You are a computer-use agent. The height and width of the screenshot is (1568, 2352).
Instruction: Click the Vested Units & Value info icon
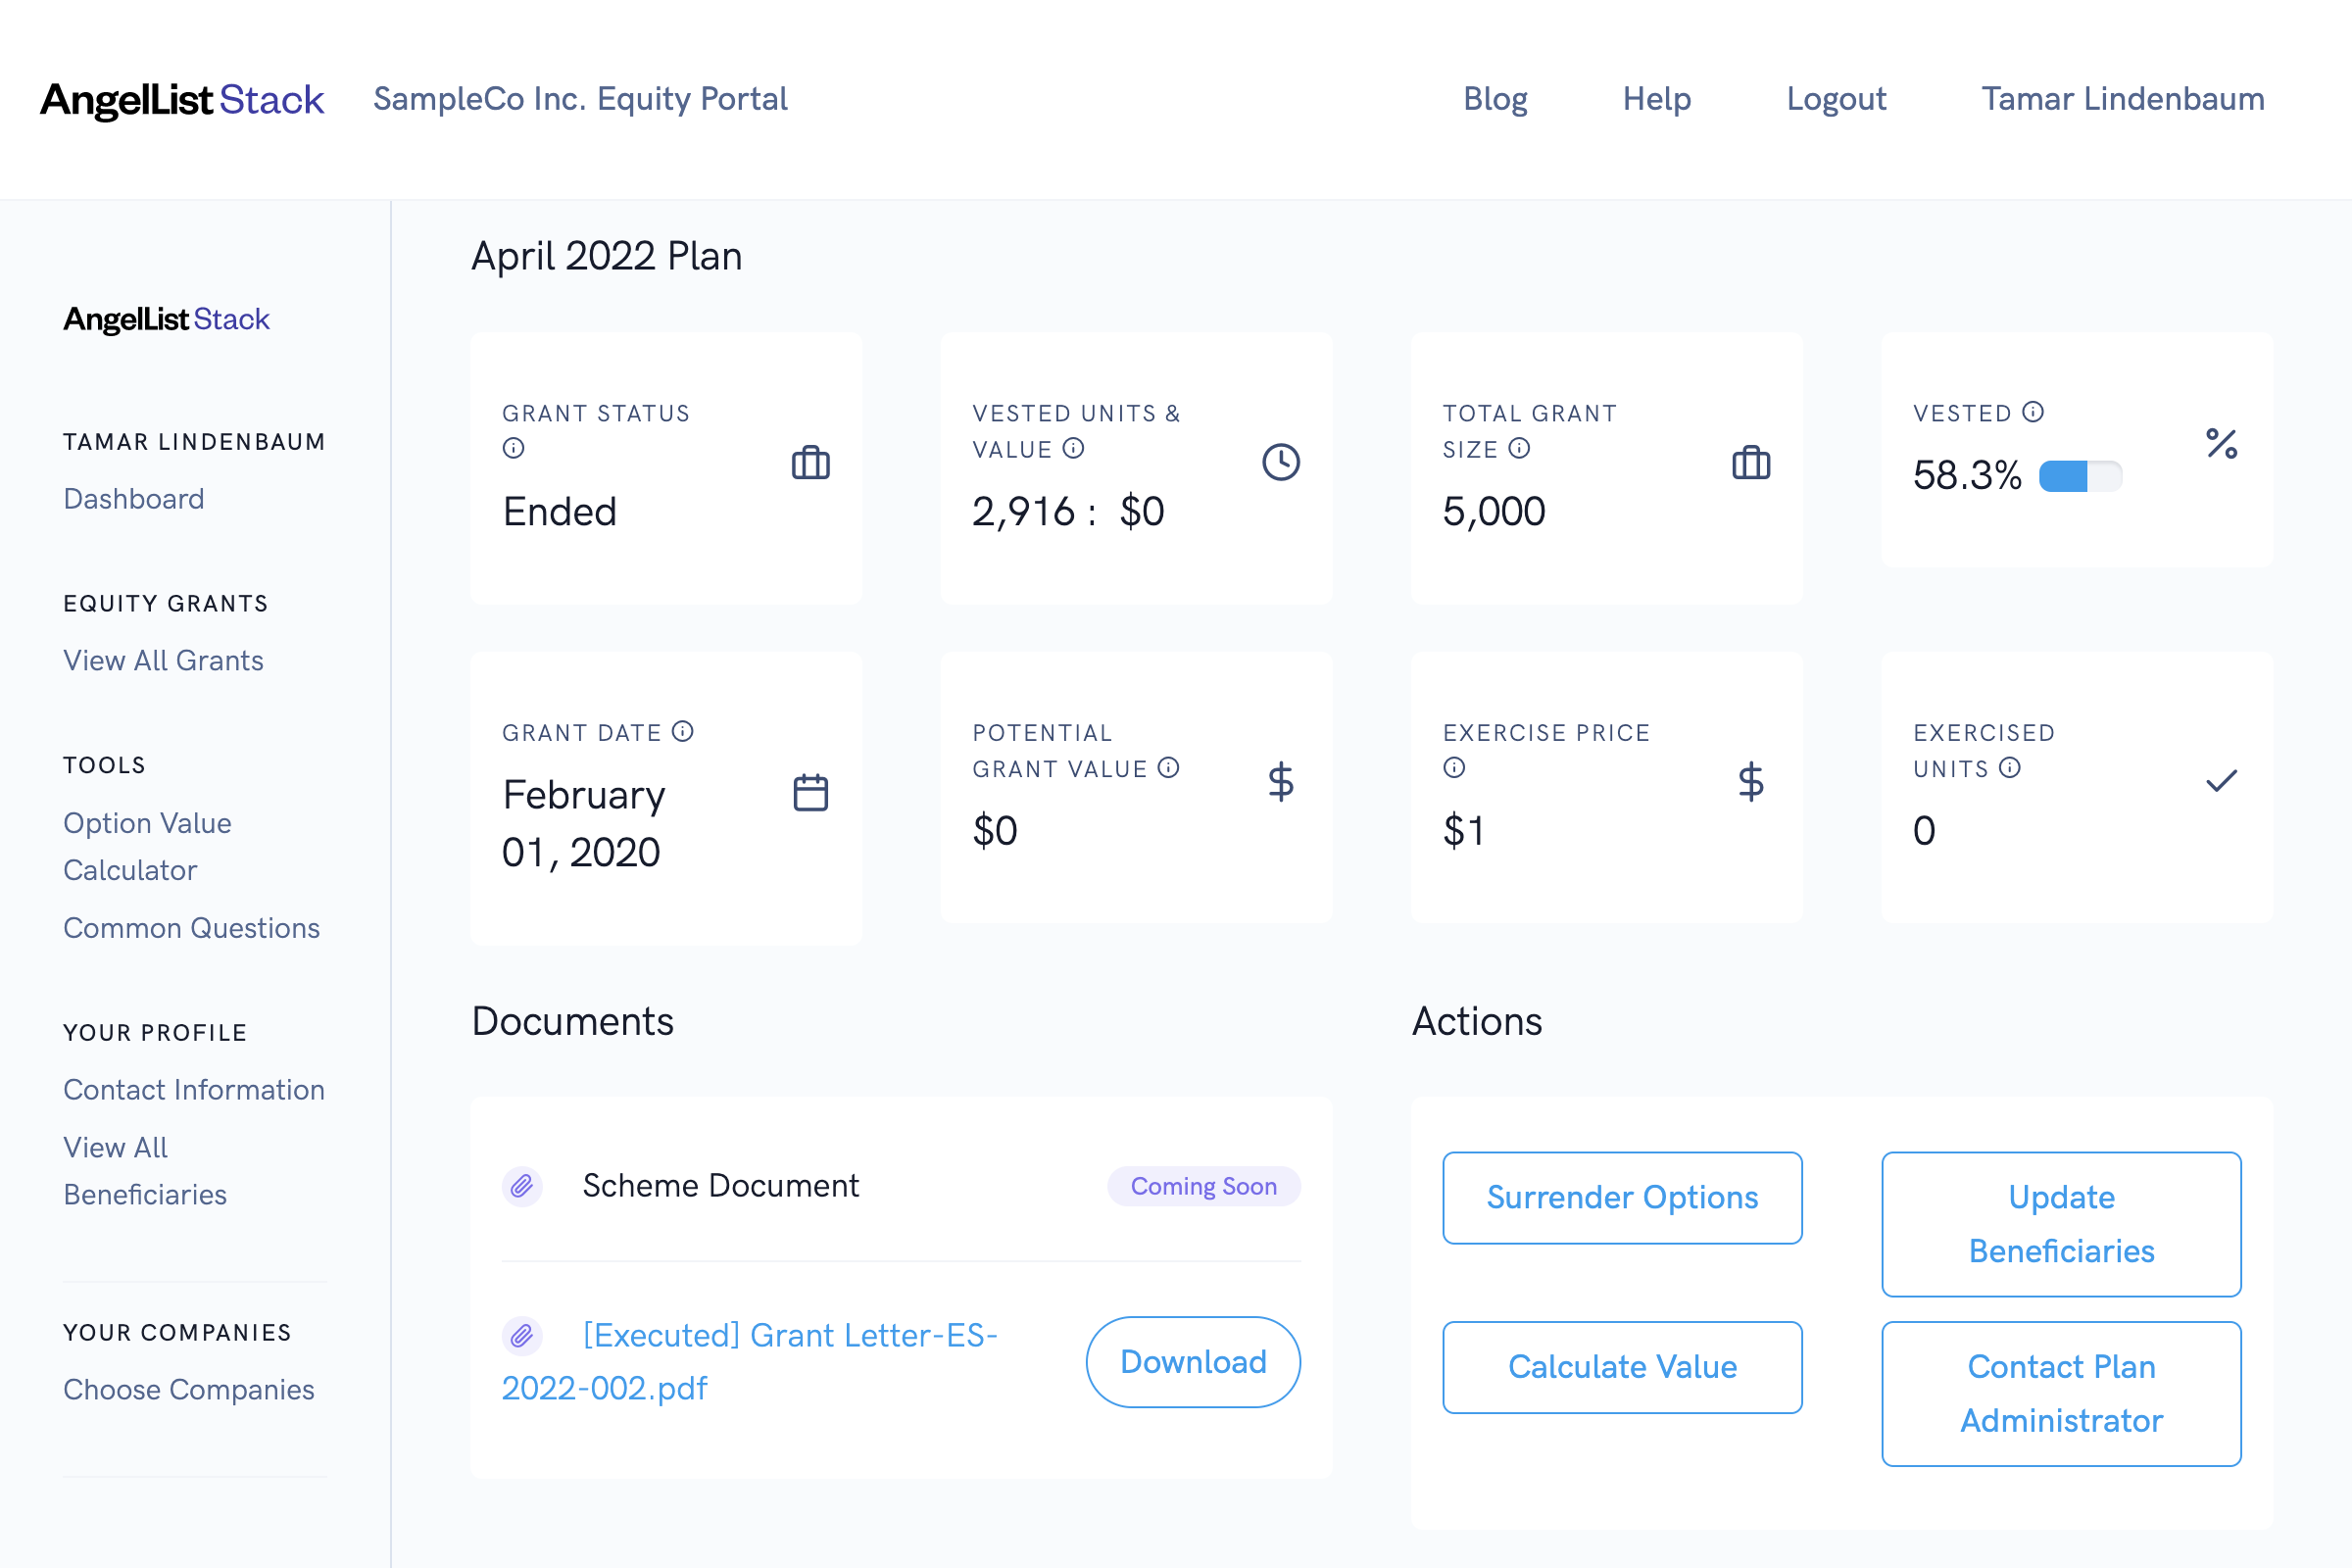(x=1073, y=448)
